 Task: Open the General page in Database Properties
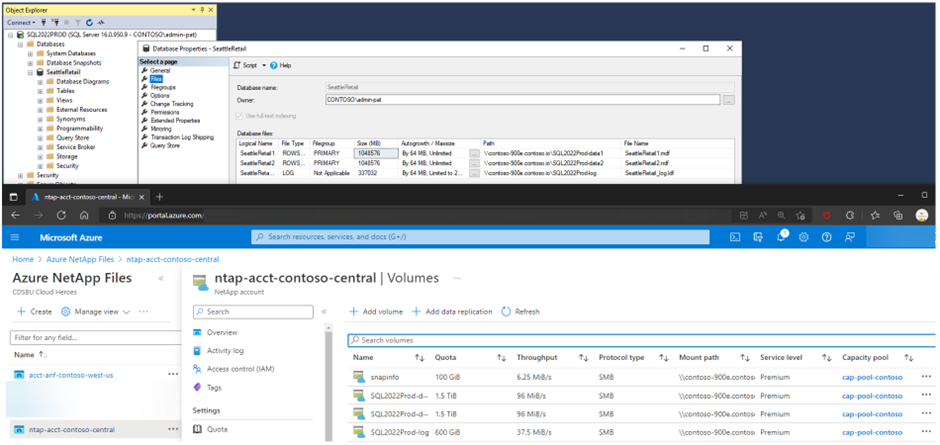pos(160,70)
